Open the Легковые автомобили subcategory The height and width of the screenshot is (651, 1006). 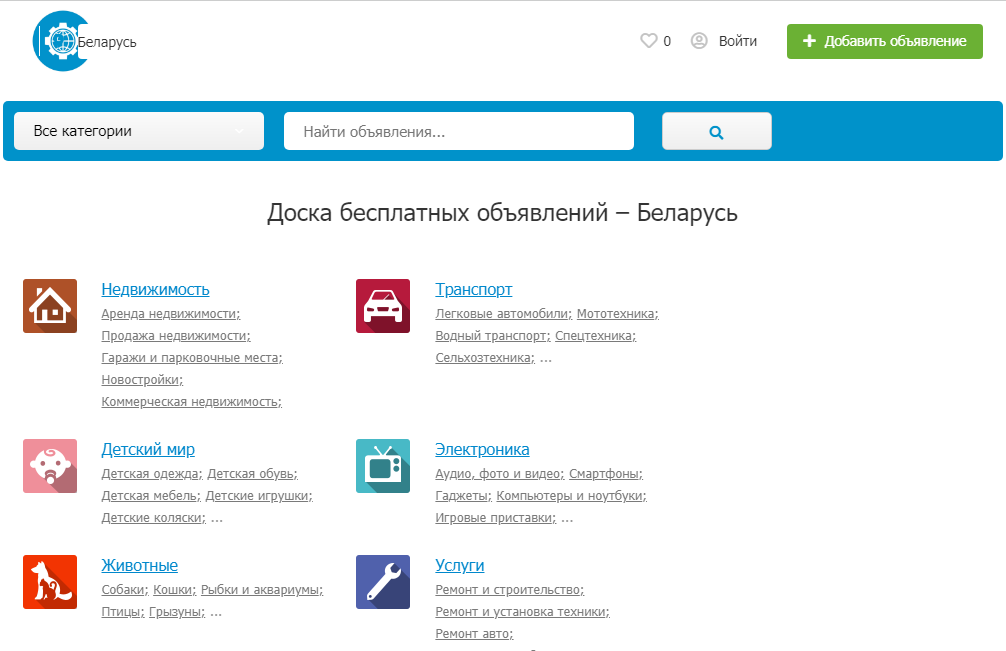(x=502, y=314)
